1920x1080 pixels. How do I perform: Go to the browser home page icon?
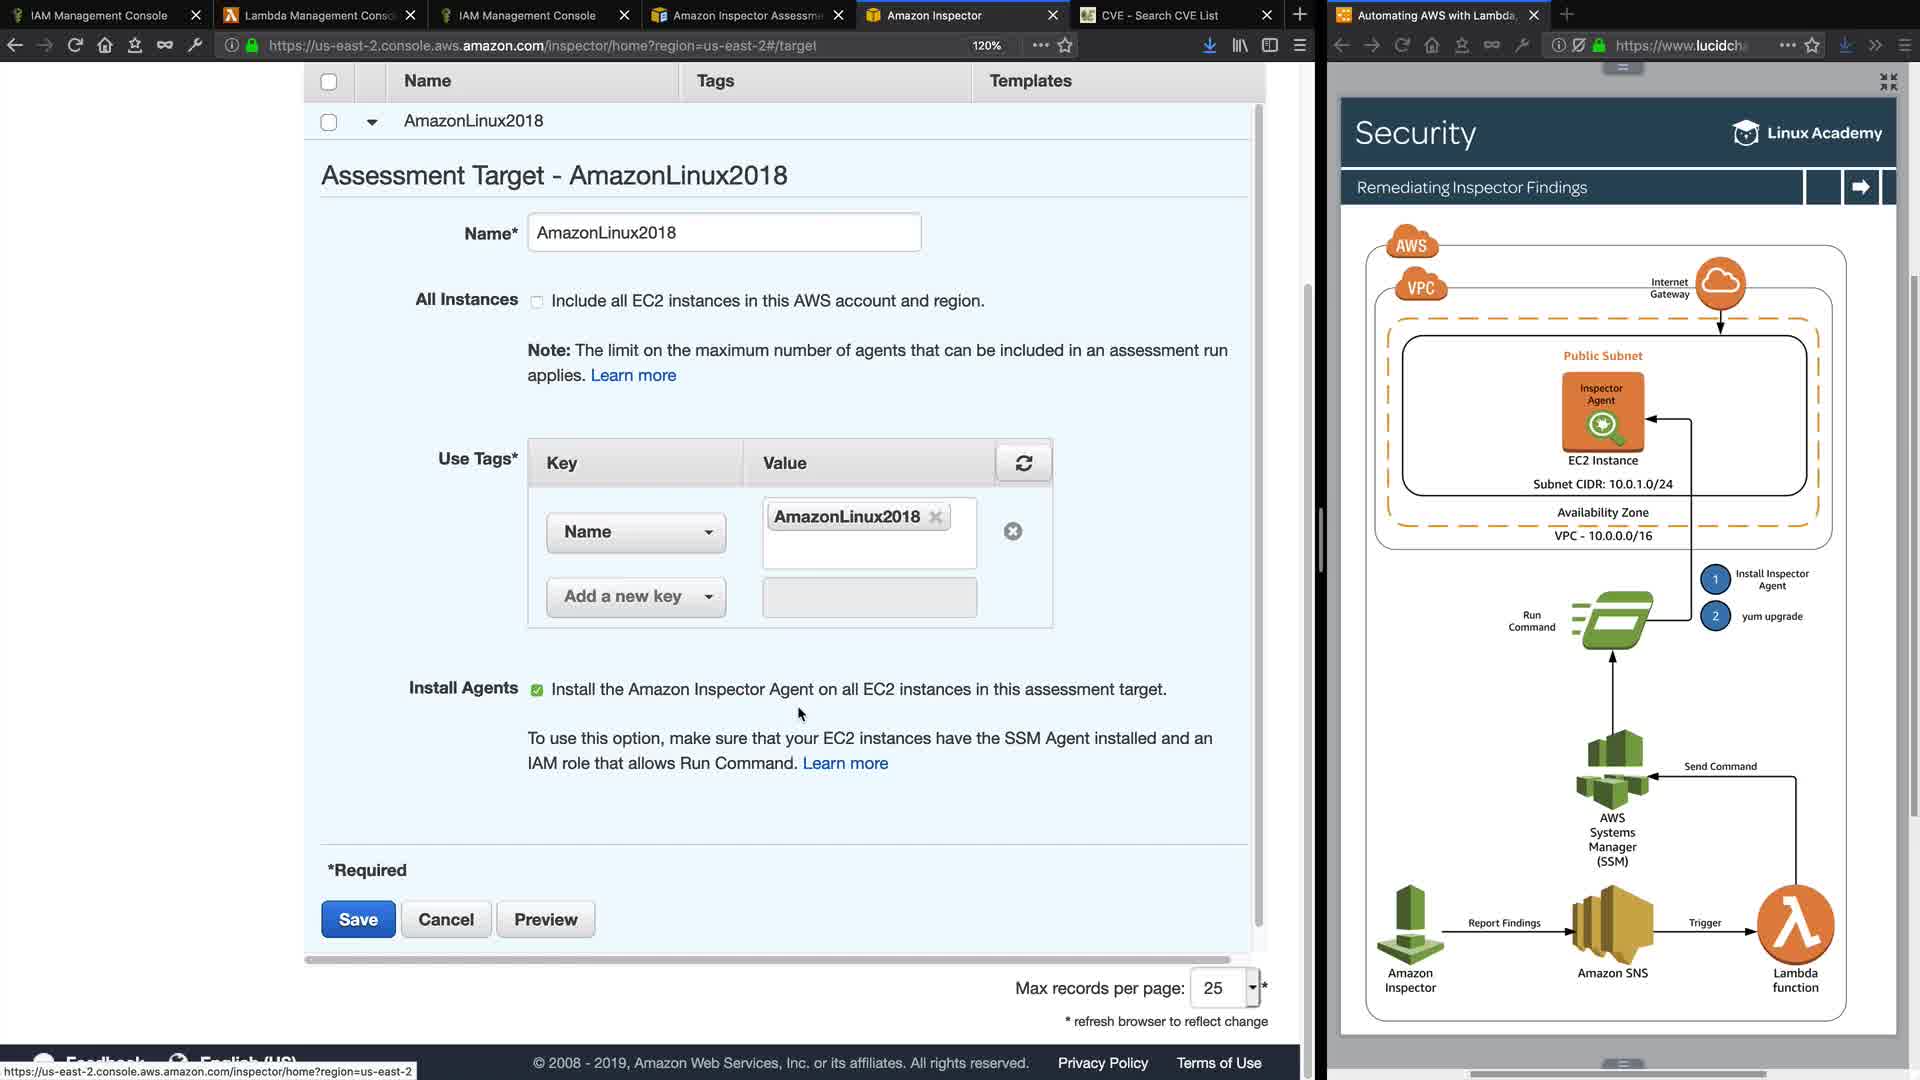coord(104,45)
